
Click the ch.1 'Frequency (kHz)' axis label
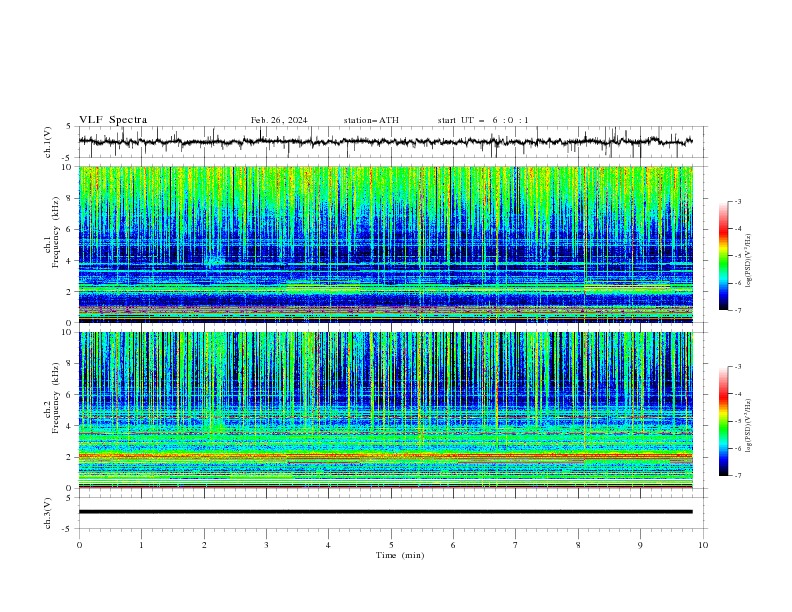(x=56, y=232)
